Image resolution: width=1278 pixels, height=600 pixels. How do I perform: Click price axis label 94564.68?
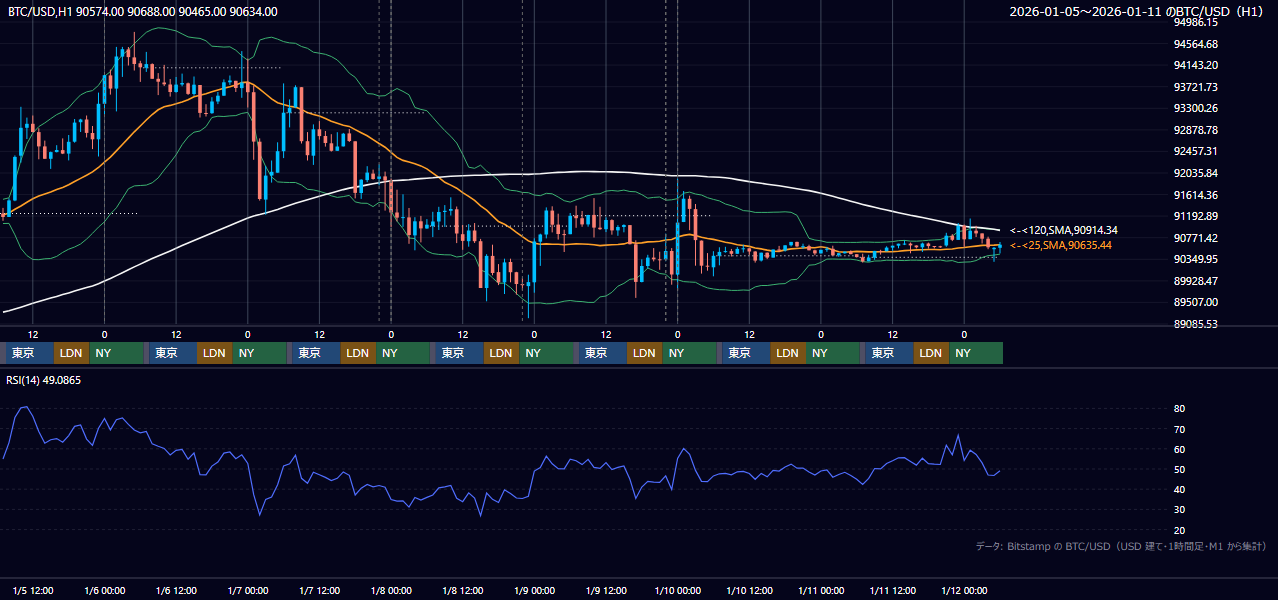1195,44
